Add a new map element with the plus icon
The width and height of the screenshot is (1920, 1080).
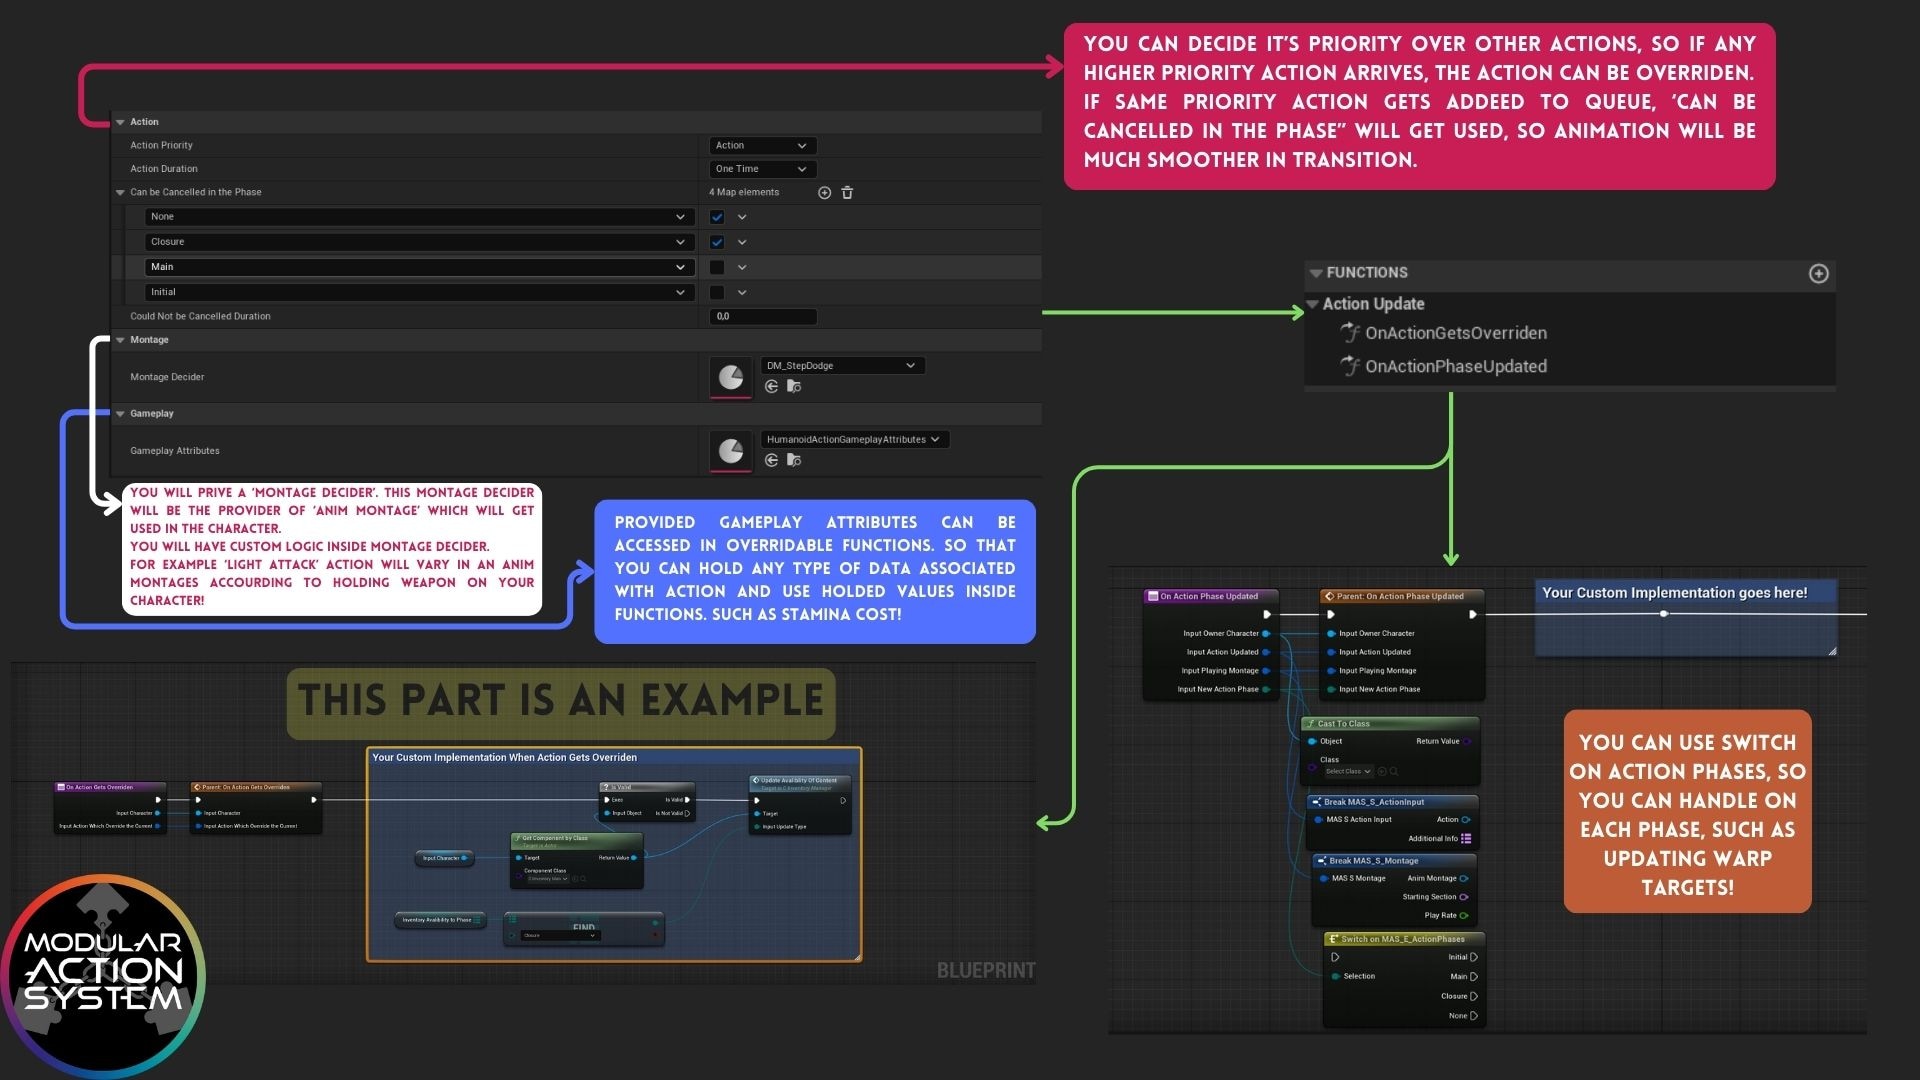824,192
